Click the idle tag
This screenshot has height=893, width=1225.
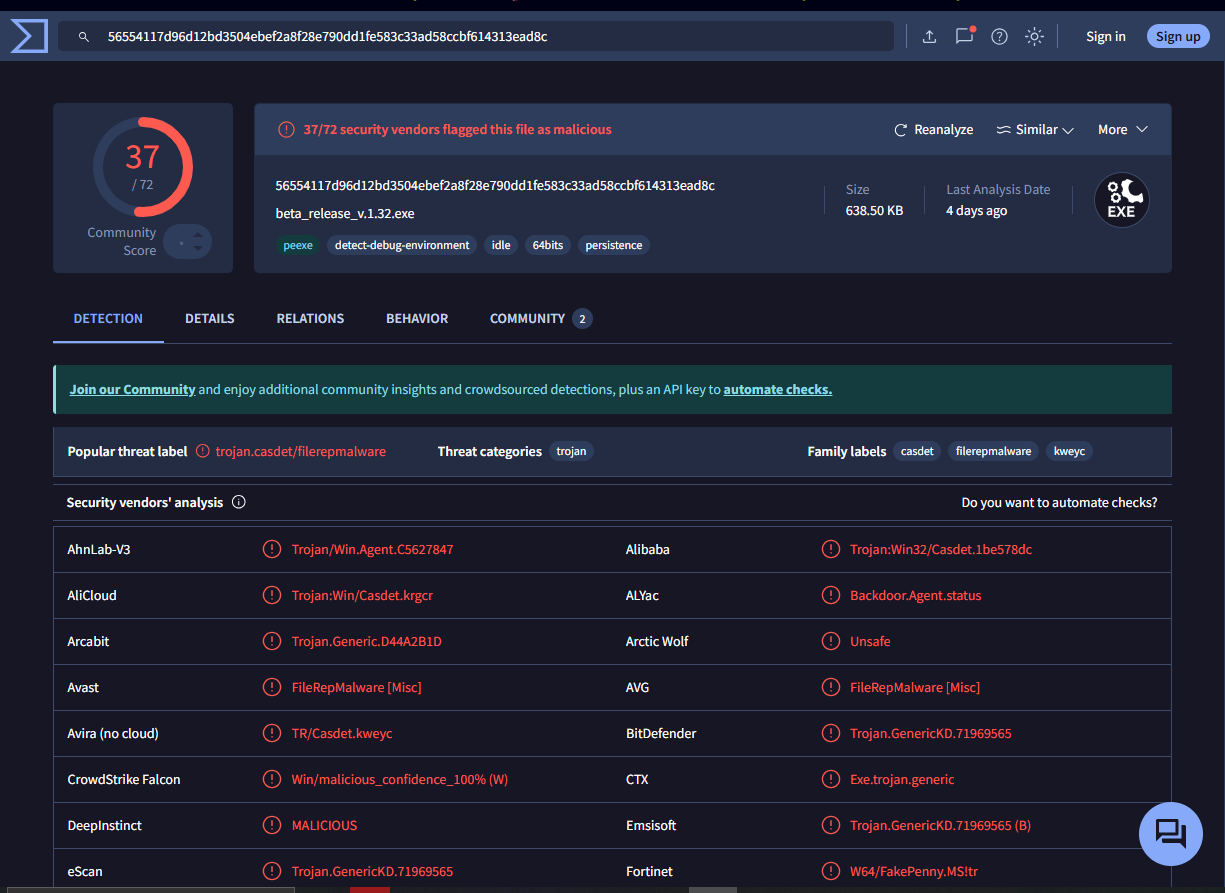pos(501,245)
